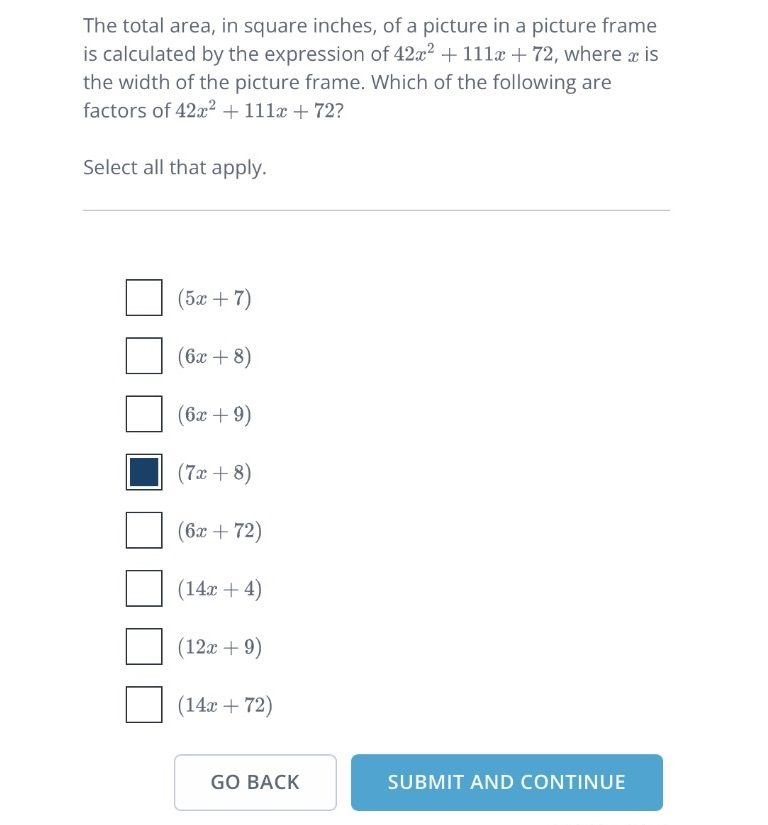Click the Select all that apply instruction
768x825 pixels.
coord(174,167)
